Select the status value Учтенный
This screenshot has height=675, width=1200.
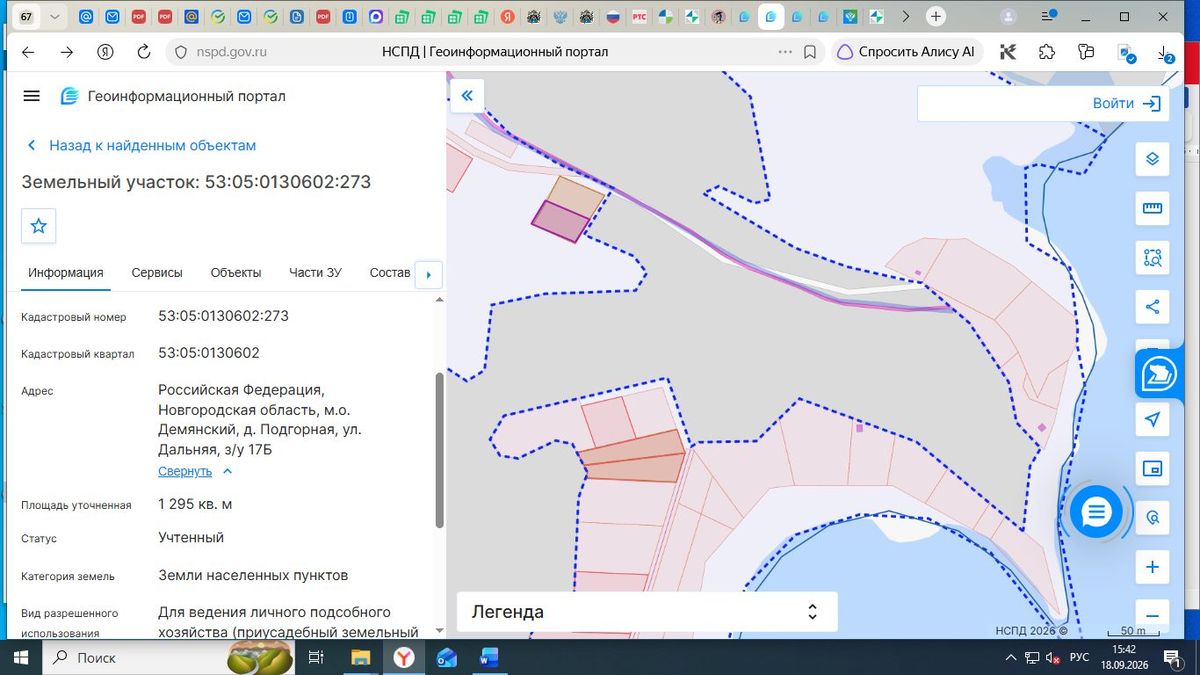point(191,538)
